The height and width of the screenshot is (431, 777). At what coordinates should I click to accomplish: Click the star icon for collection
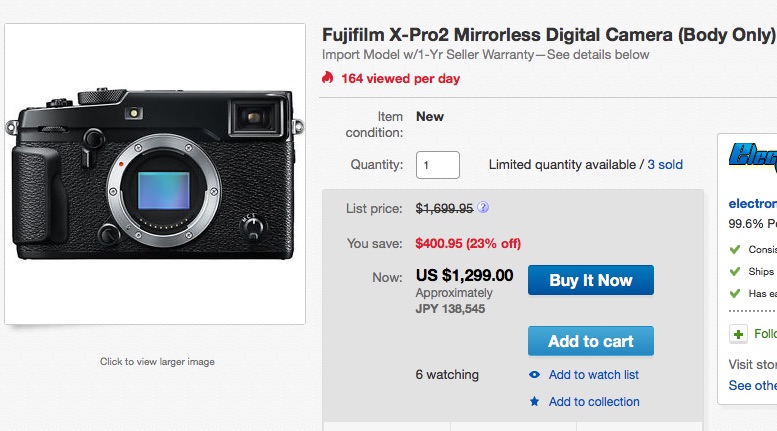[x=534, y=401]
